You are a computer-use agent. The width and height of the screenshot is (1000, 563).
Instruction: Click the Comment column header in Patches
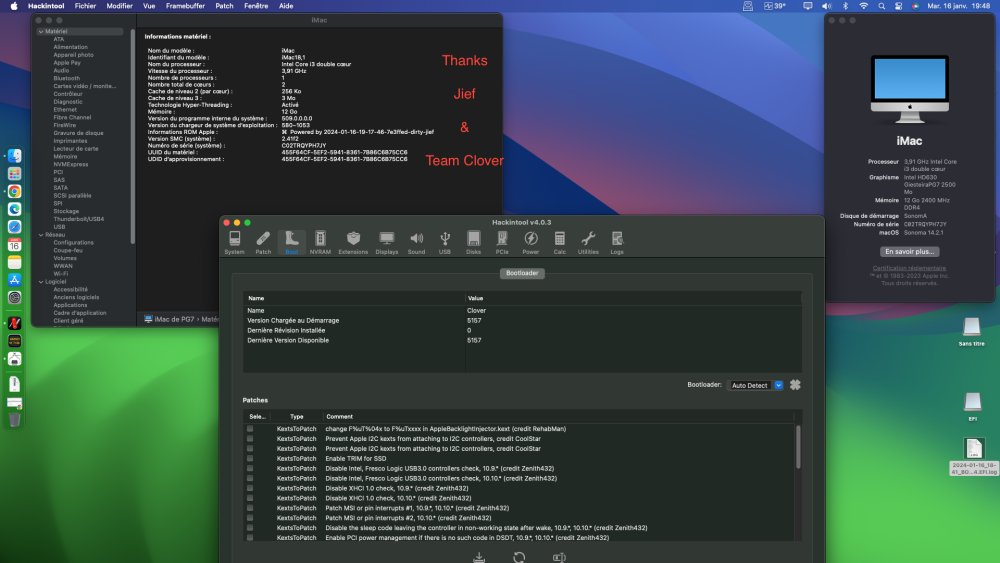(339, 416)
